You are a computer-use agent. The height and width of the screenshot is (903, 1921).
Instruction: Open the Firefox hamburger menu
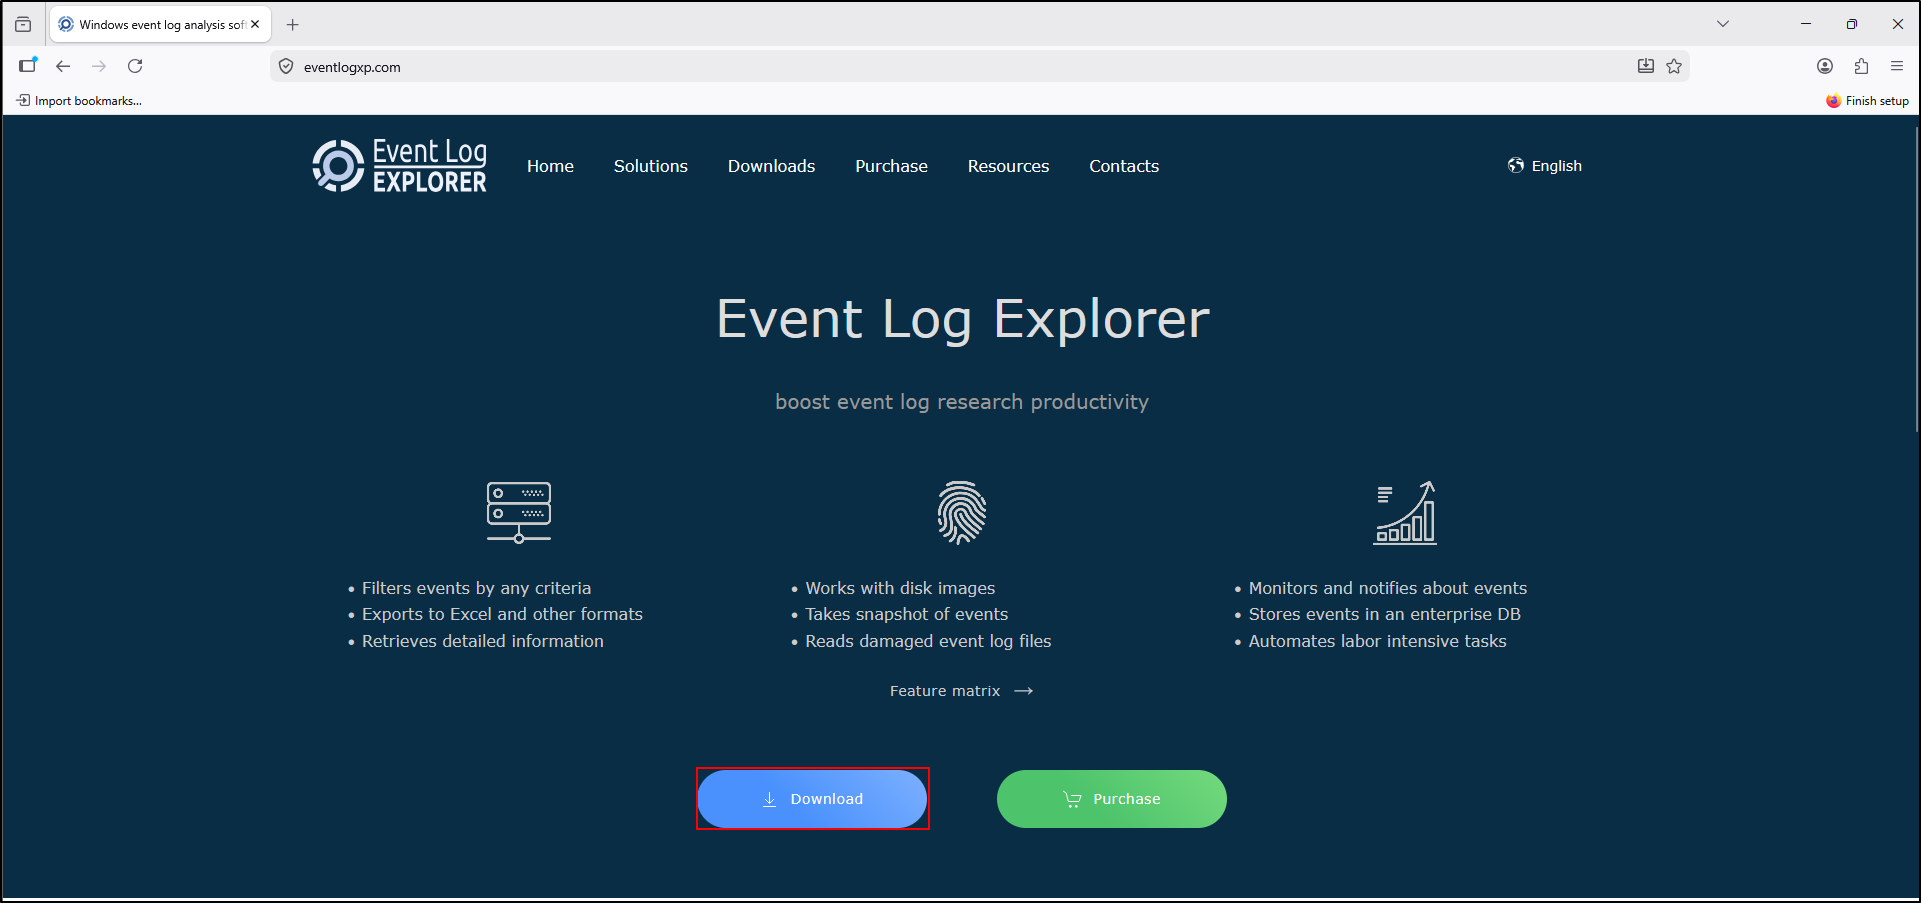tap(1897, 66)
